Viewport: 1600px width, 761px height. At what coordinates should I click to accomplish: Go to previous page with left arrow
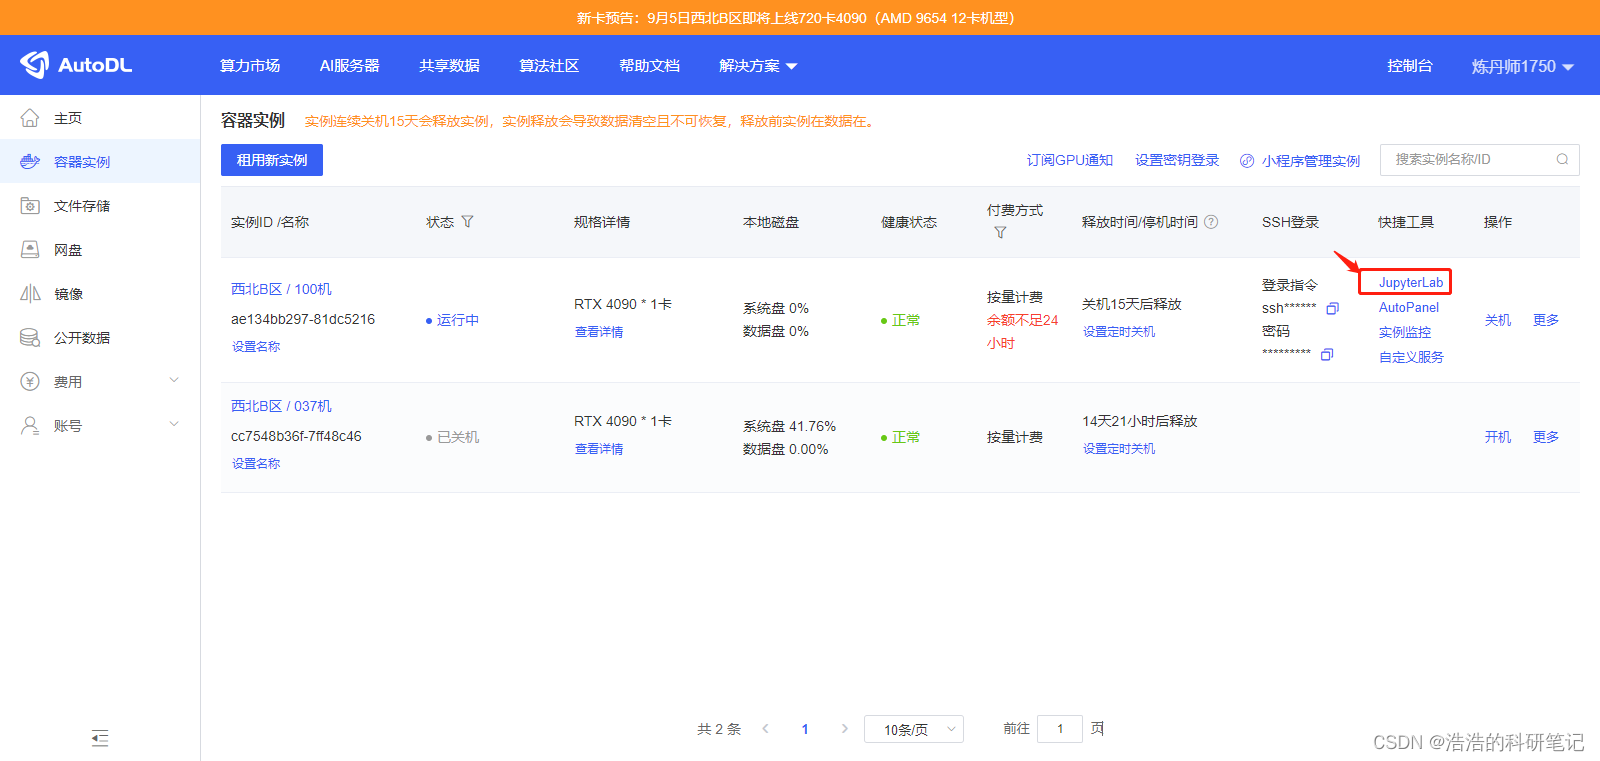tap(766, 729)
